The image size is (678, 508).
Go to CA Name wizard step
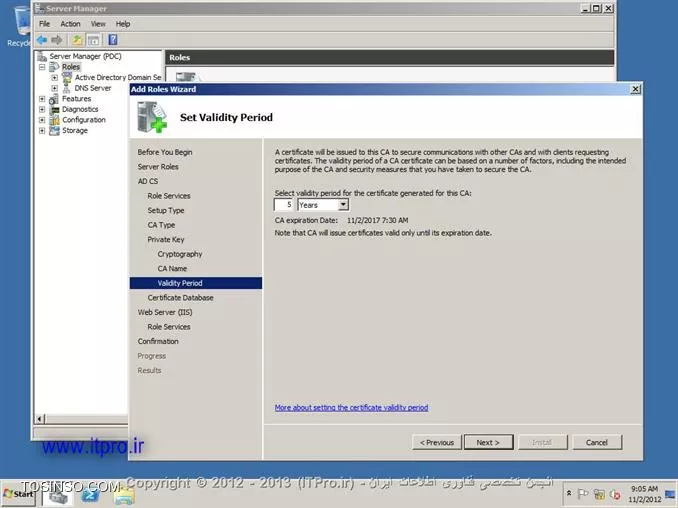(172, 268)
